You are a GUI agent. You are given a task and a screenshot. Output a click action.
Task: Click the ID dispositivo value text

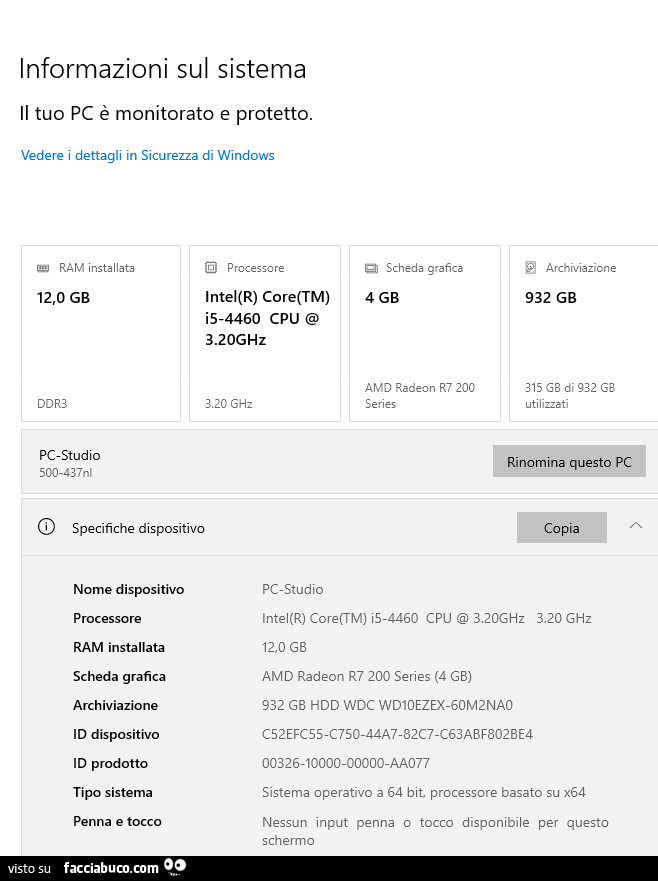click(x=397, y=734)
